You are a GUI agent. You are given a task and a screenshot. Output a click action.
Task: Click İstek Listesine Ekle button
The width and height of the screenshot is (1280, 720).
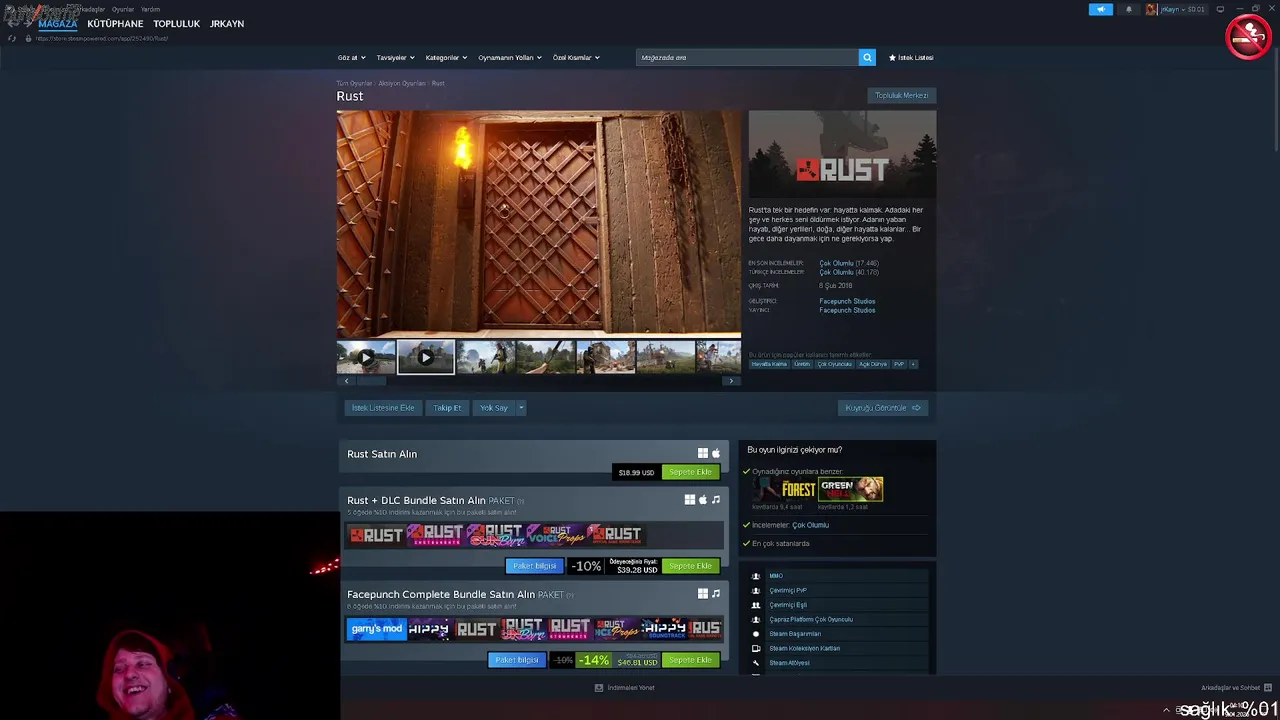click(x=383, y=408)
